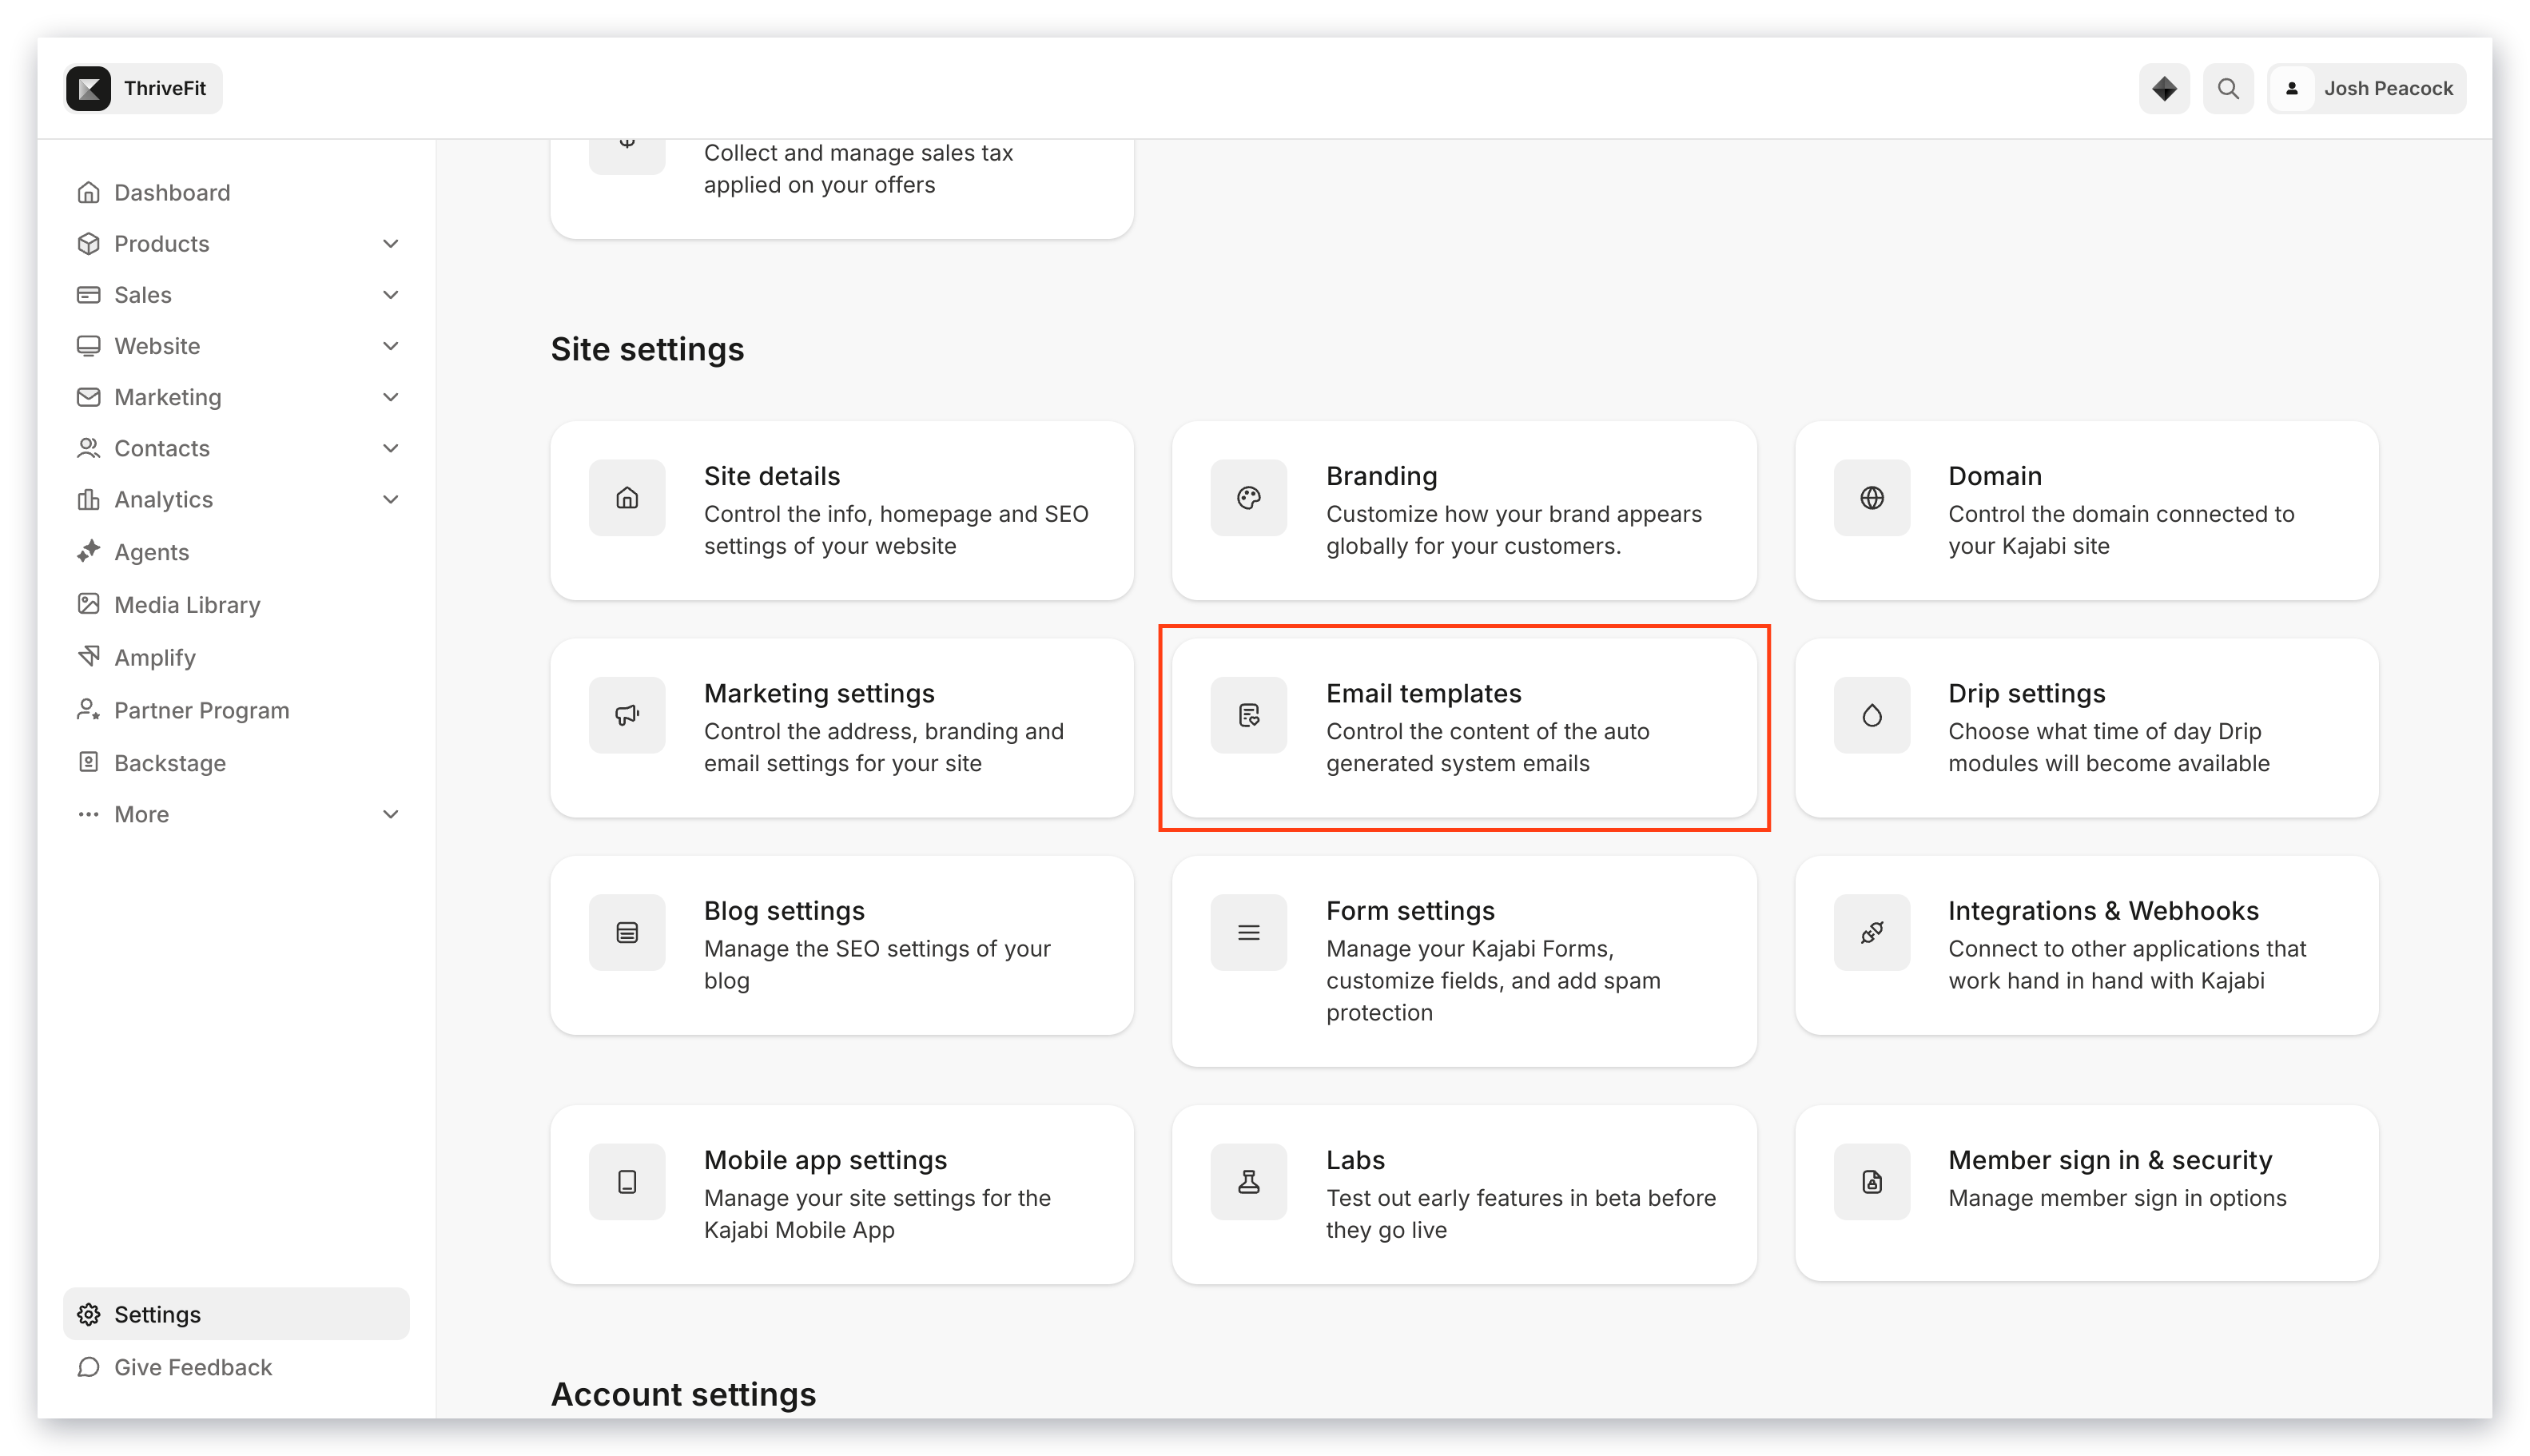Viewport: 2530px width, 1456px height.
Task: Open Marketing settings title link
Action: pos(818,692)
